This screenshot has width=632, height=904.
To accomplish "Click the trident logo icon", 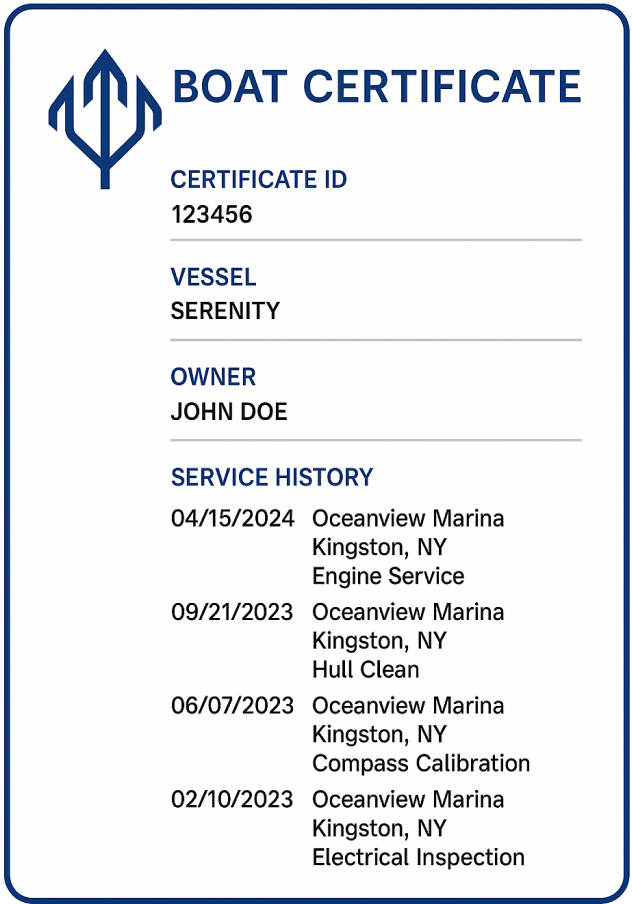I will pyautogui.click(x=104, y=118).
